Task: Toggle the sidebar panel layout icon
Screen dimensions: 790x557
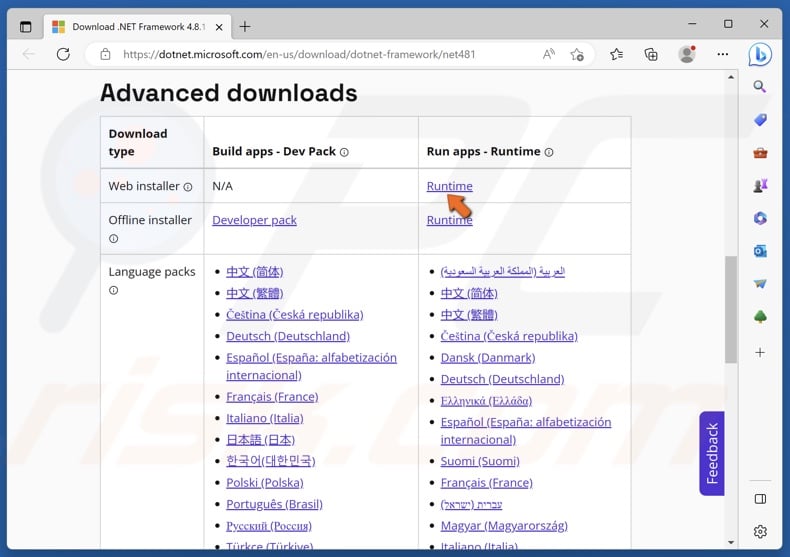Action: 760,499
